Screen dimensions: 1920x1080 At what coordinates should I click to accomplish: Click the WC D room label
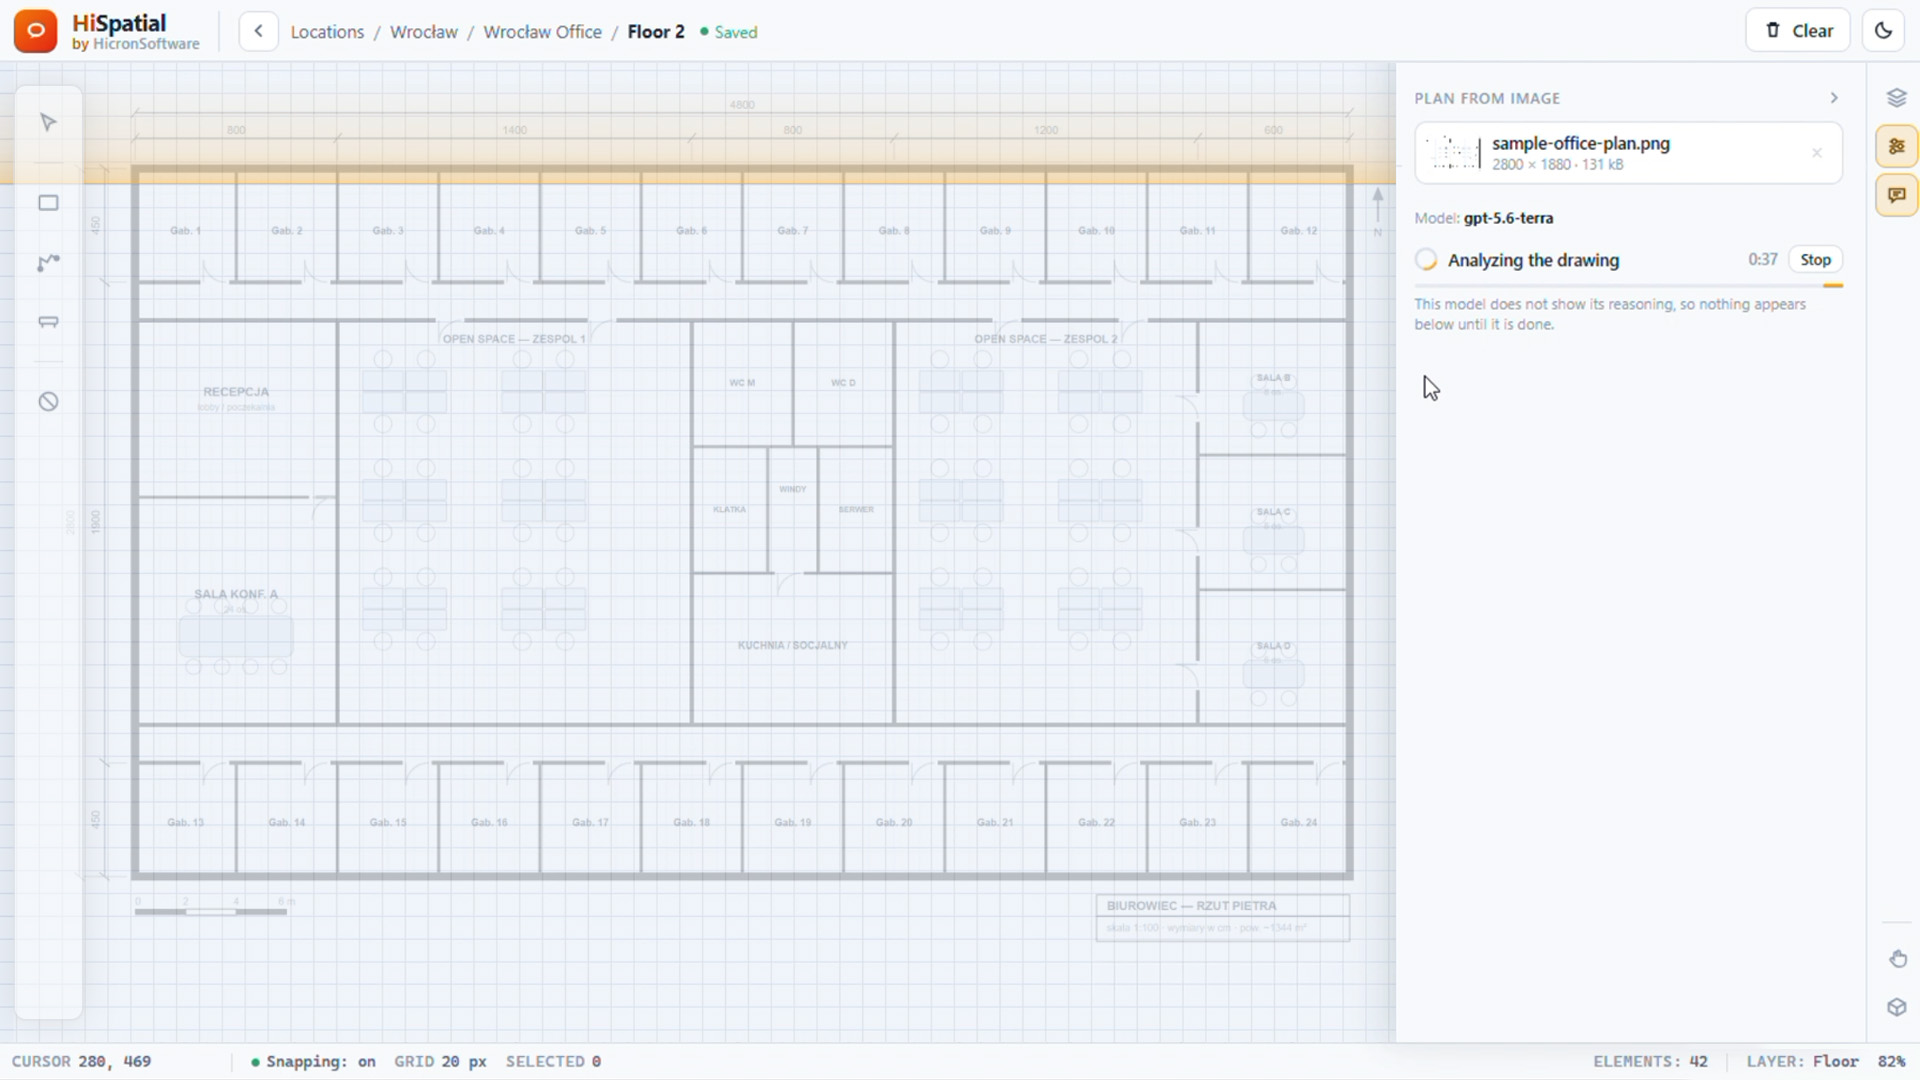(x=843, y=383)
